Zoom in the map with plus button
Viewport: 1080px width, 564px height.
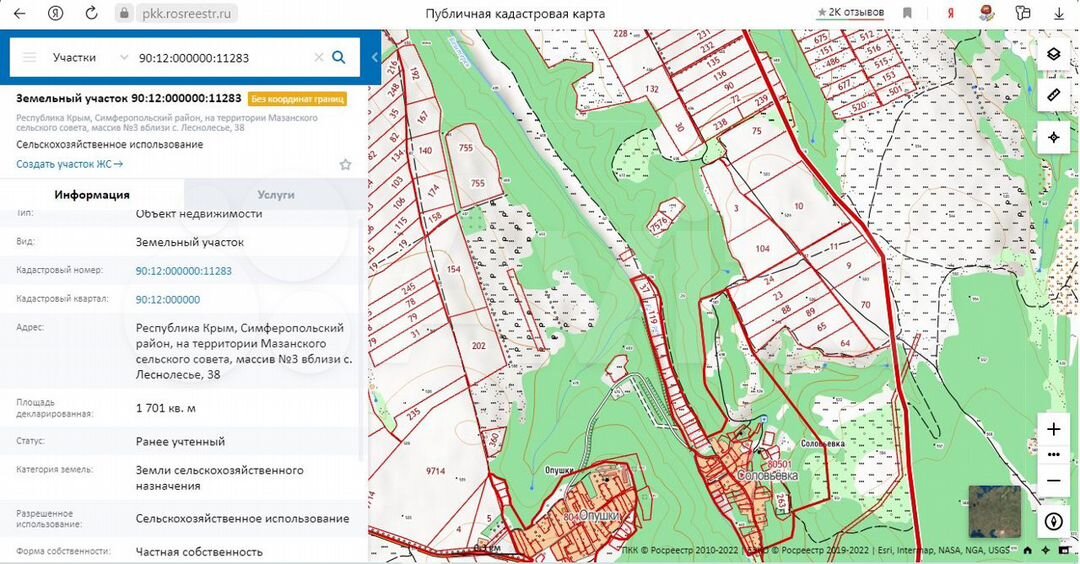tap(1053, 430)
